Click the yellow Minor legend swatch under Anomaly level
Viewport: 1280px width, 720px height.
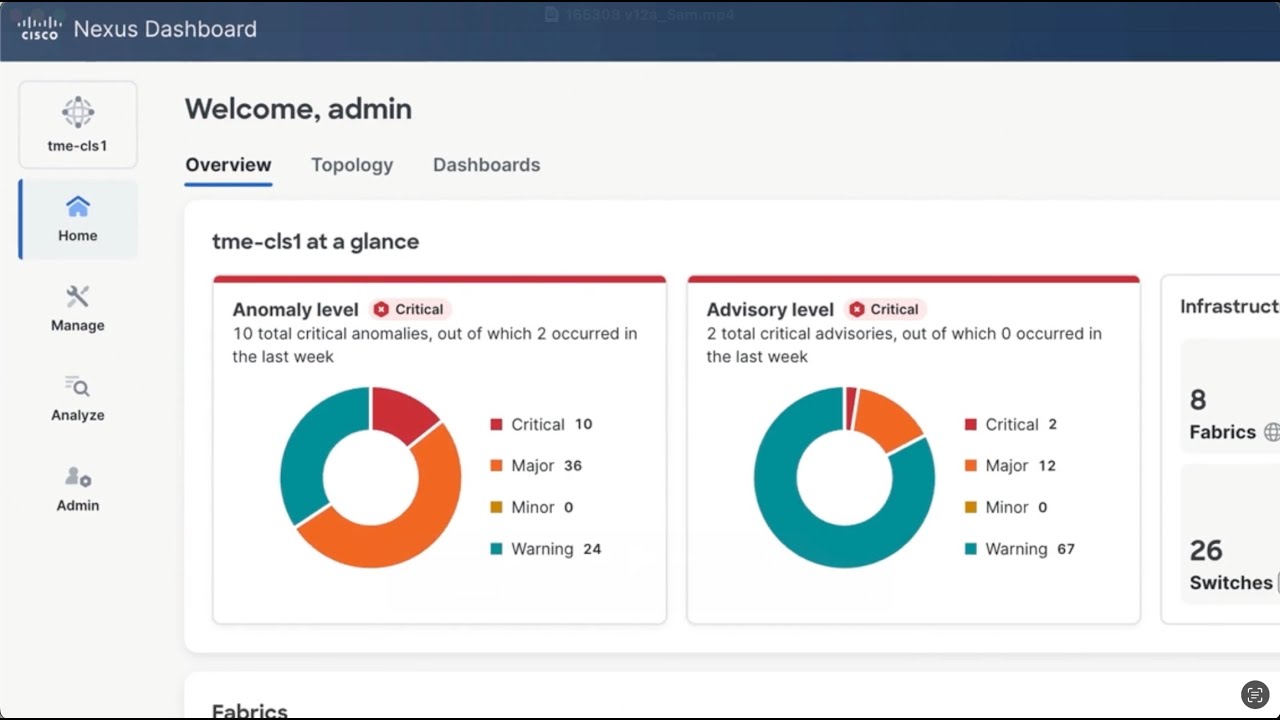click(x=496, y=508)
